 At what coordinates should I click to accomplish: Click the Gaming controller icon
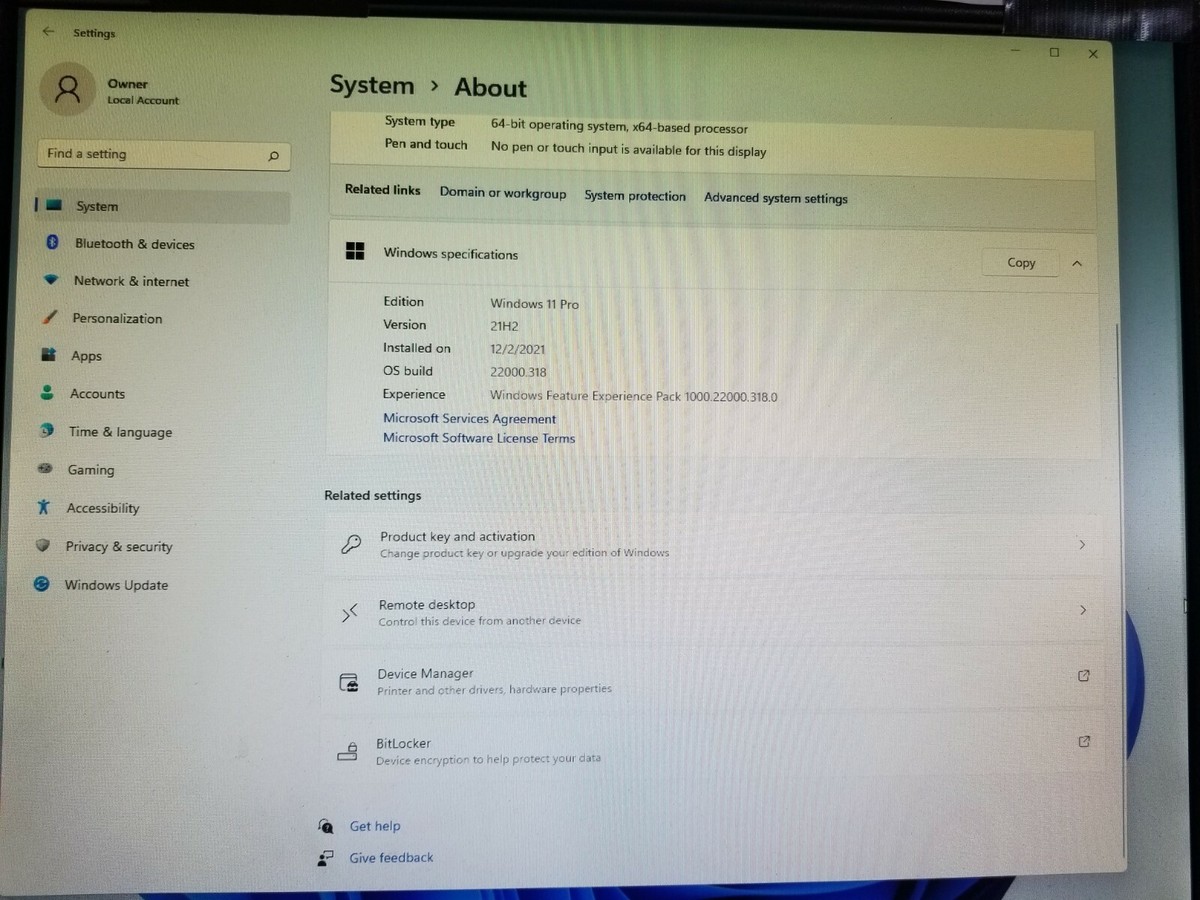(x=44, y=469)
